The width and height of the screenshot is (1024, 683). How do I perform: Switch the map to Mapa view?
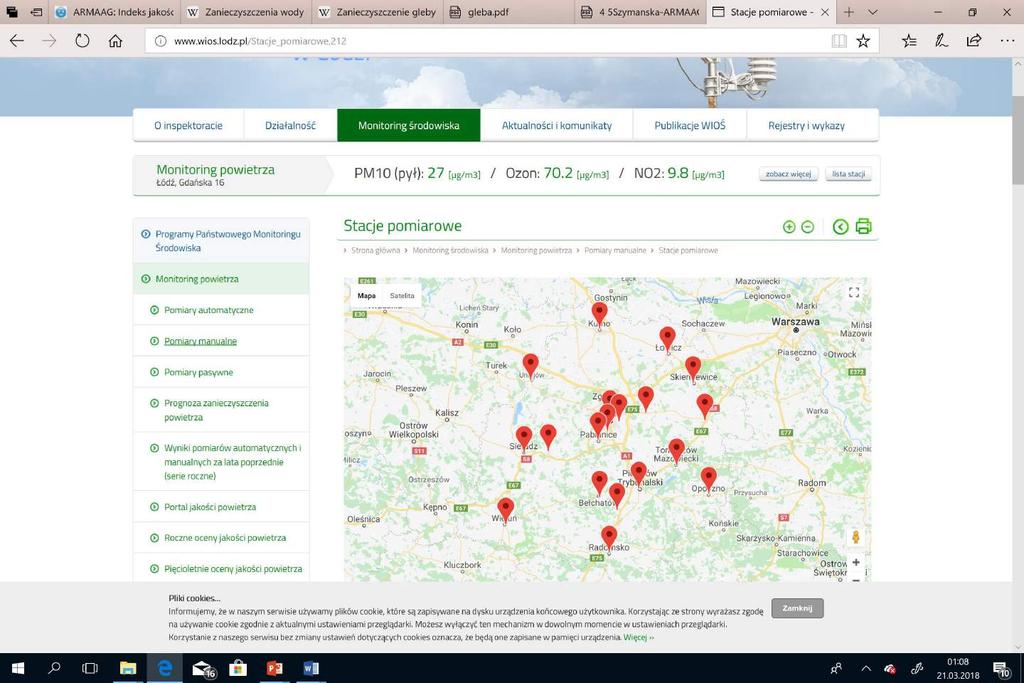coord(366,296)
